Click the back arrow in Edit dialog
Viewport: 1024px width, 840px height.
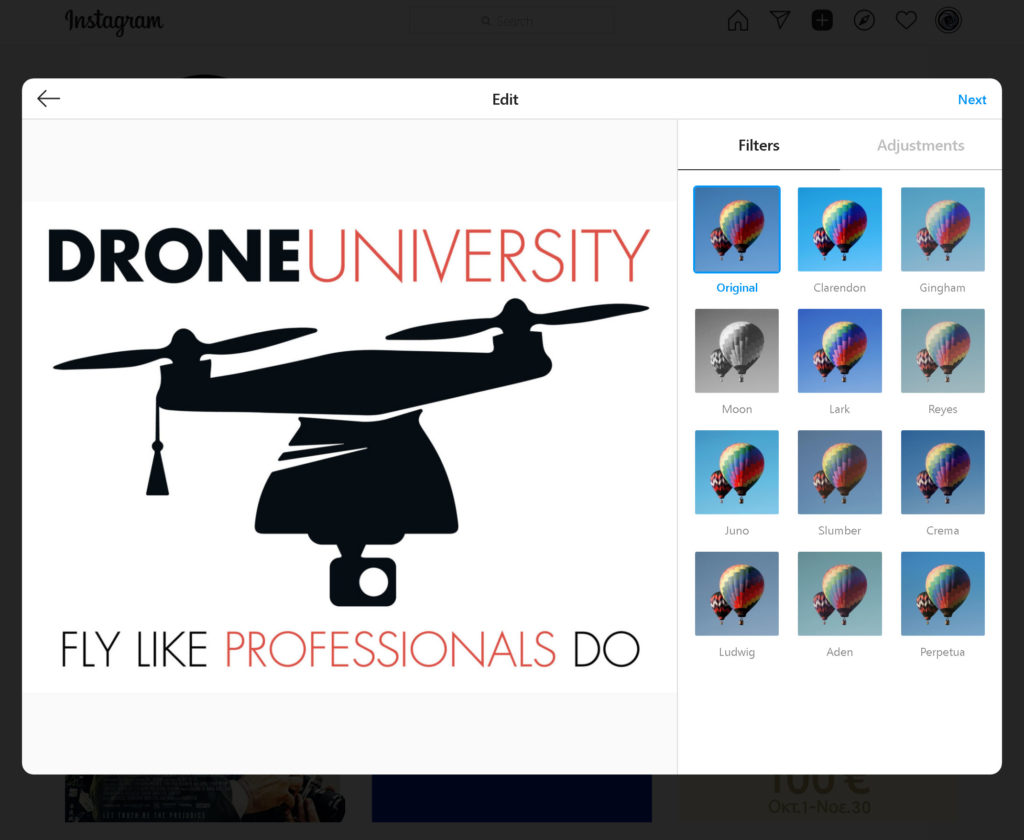click(x=48, y=98)
